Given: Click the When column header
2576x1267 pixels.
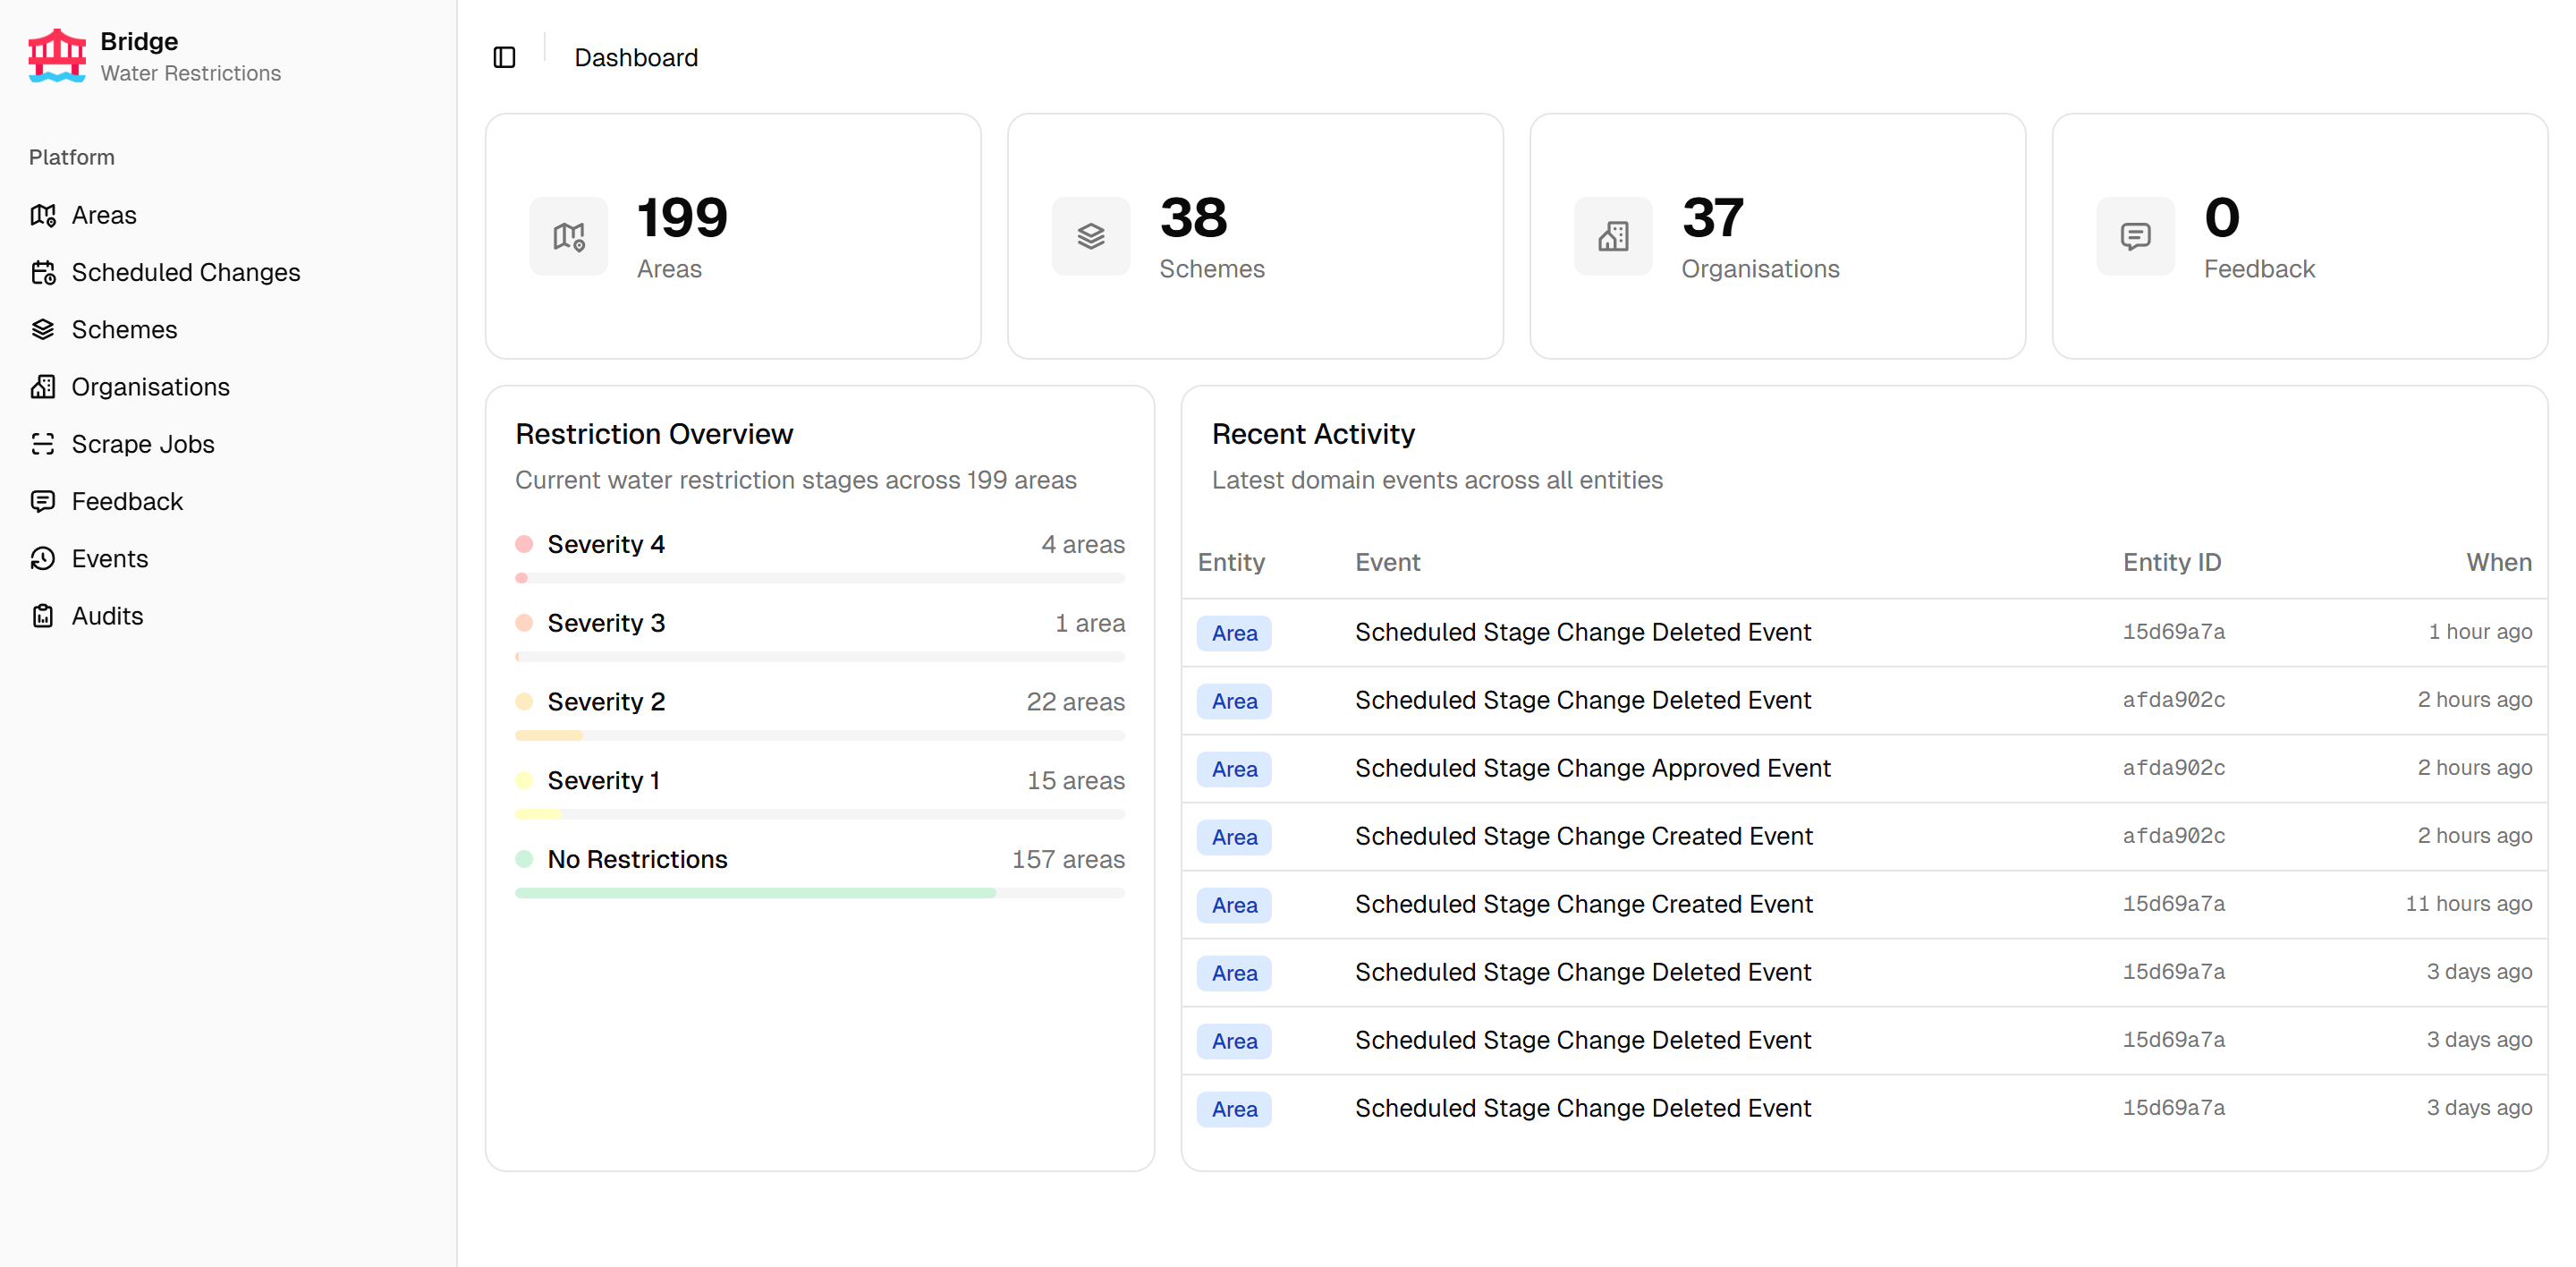Looking at the screenshot, I should tap(2498, 562).
